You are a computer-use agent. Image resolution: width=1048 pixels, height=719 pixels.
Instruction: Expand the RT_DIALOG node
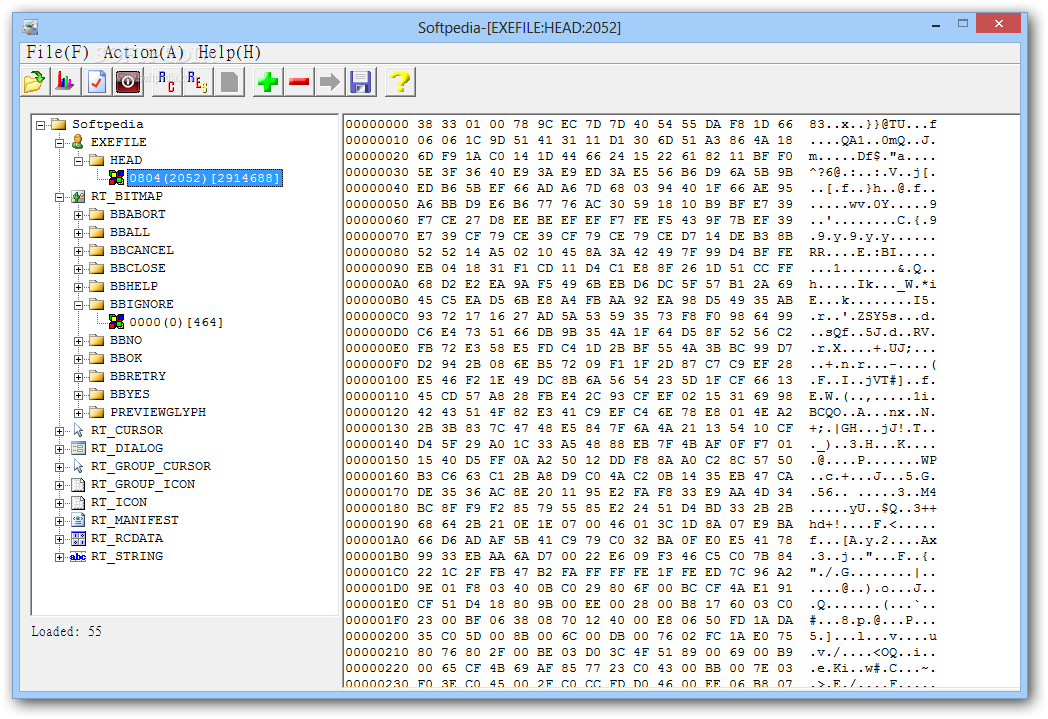(x=59, y=449)
